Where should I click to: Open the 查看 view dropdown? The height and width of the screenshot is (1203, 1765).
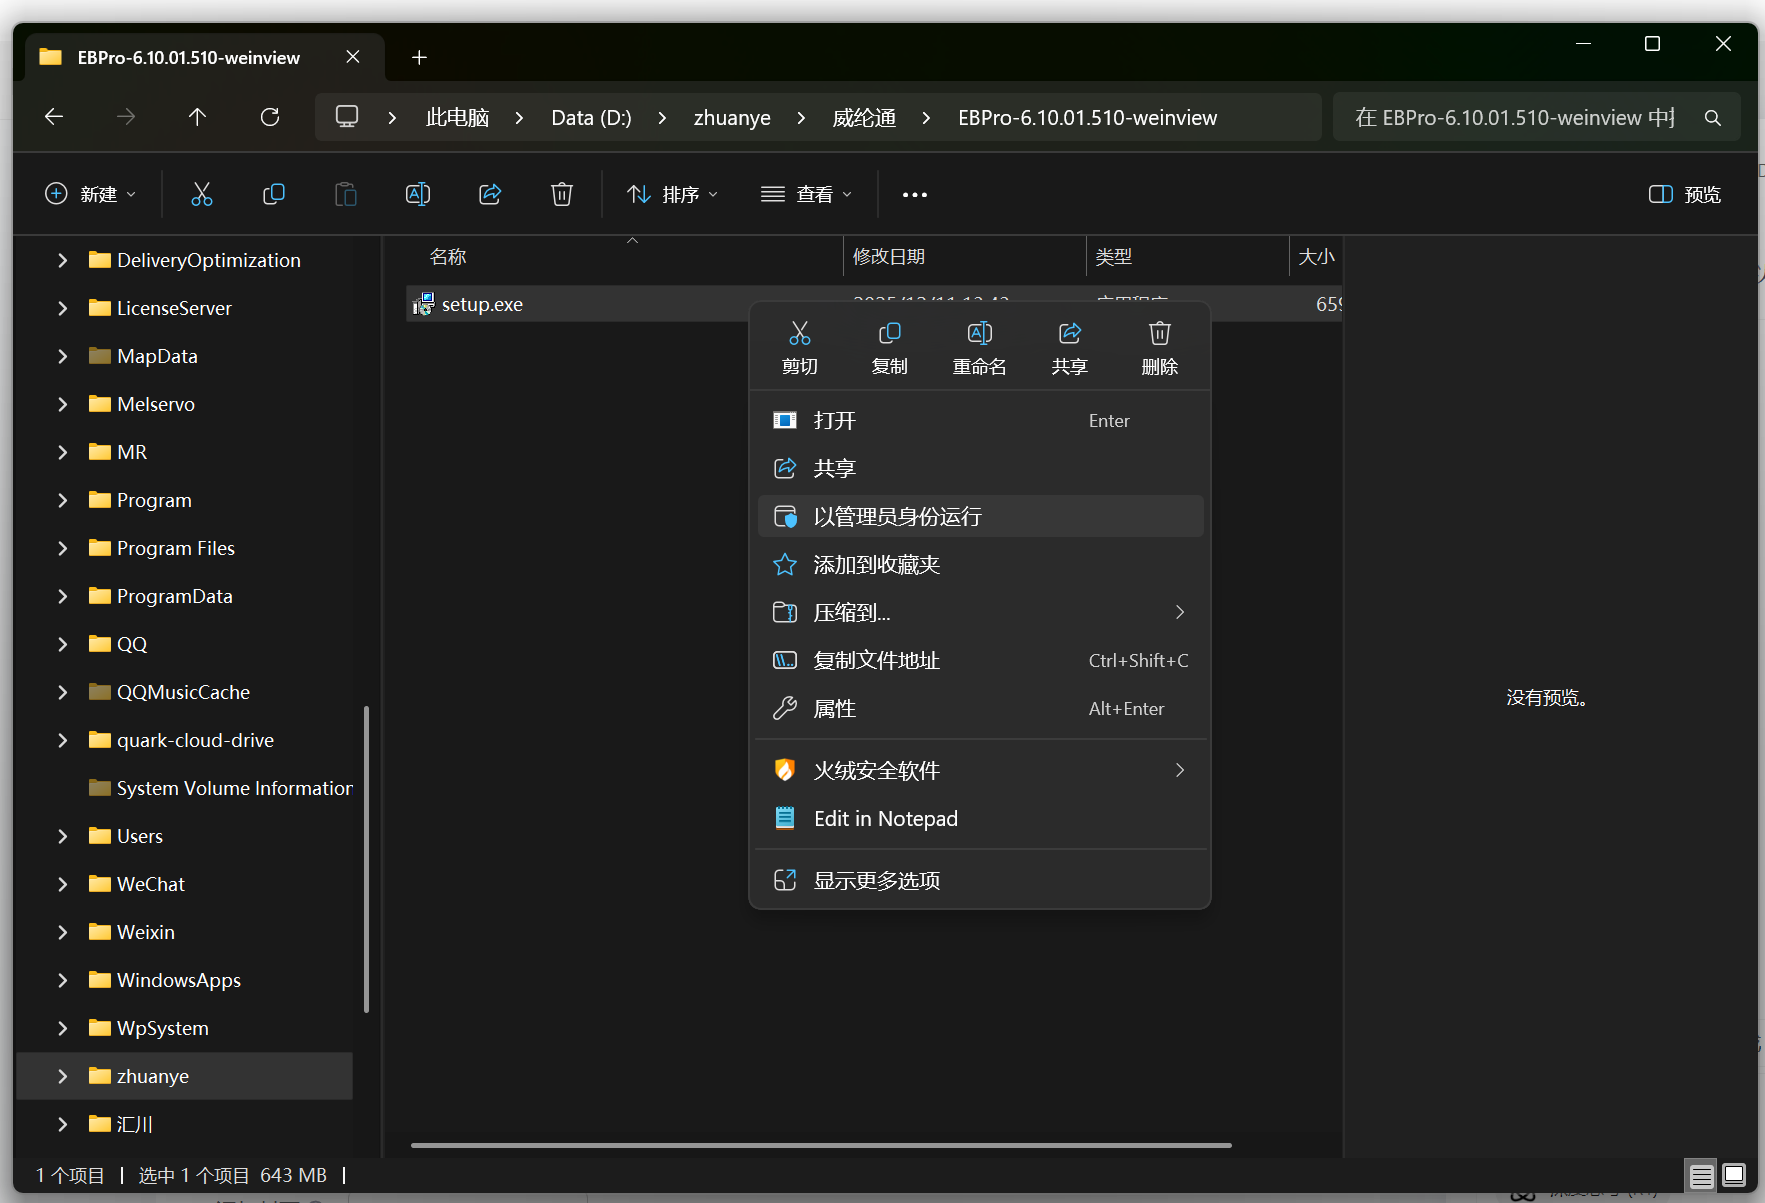click(x=806, y=194)
